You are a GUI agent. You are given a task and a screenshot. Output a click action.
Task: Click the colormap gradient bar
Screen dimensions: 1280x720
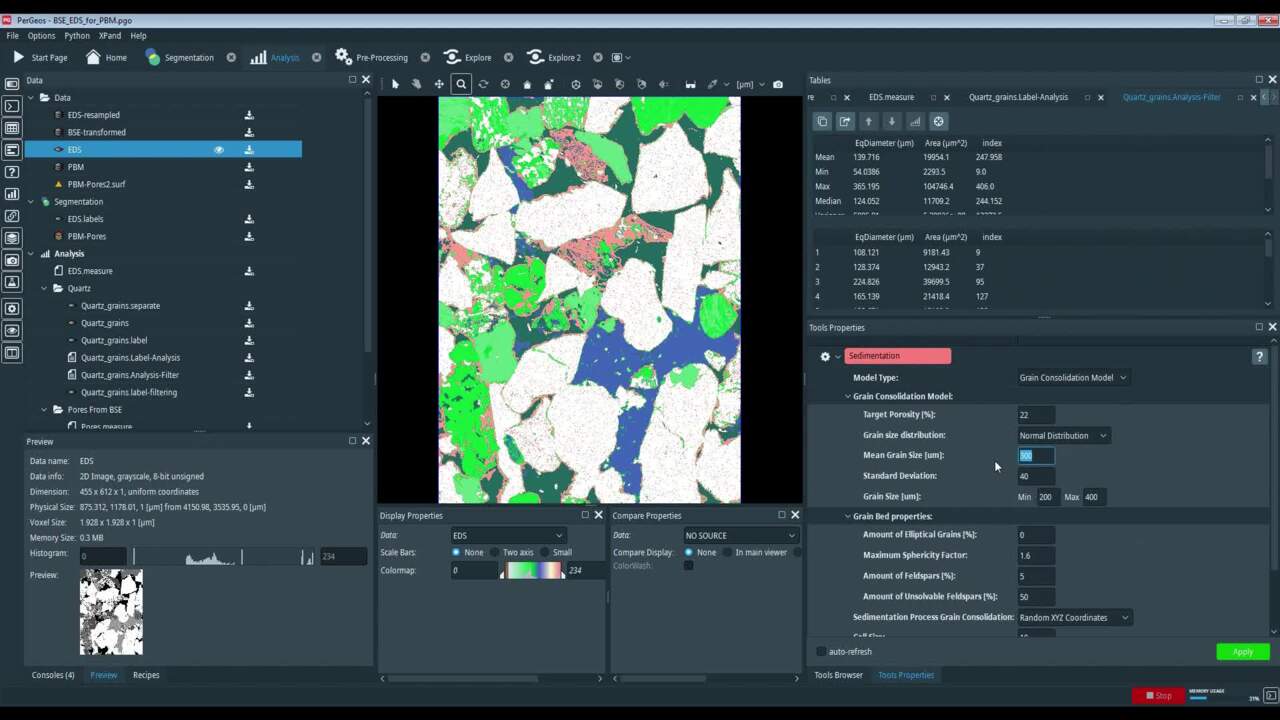click(533, 571)
